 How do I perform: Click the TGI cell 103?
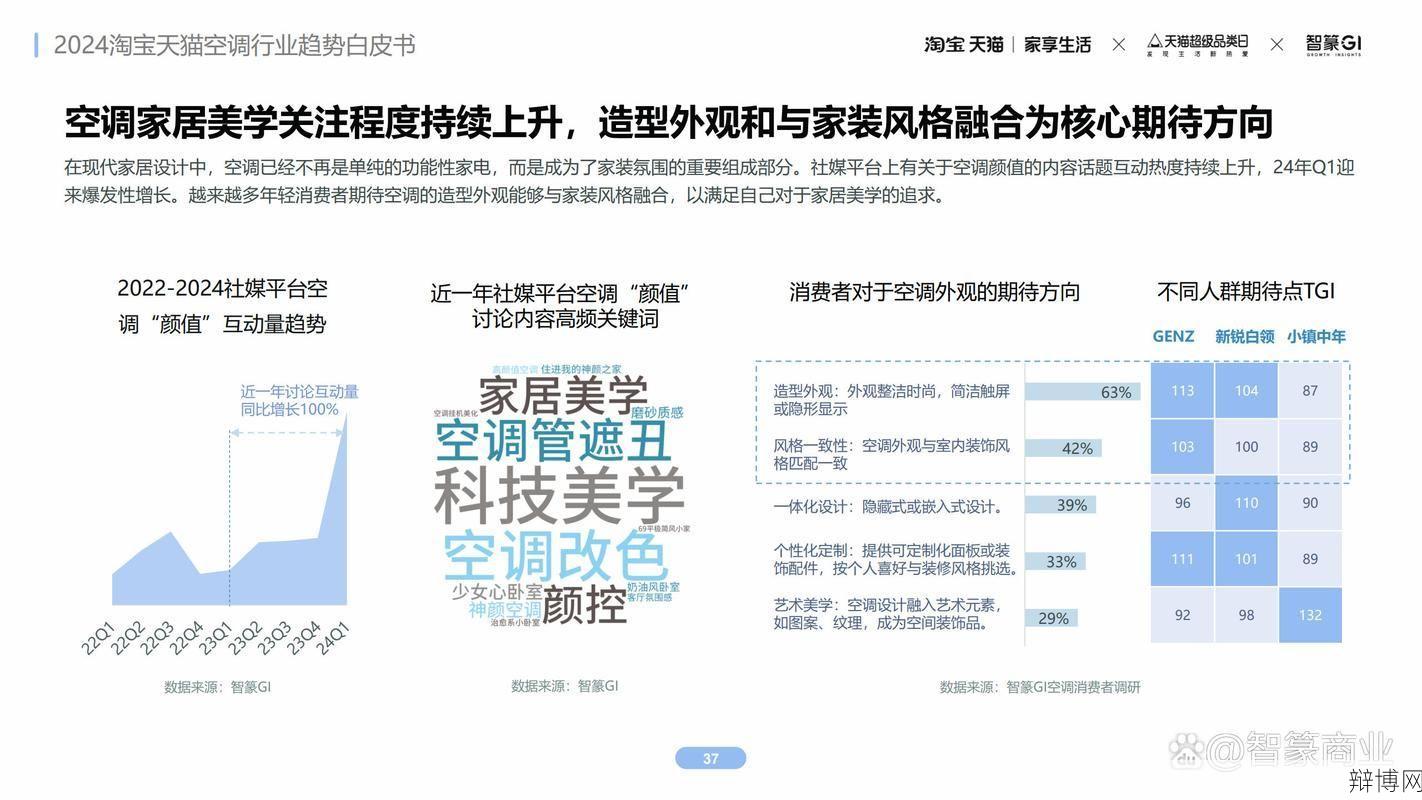(1182, 447)
